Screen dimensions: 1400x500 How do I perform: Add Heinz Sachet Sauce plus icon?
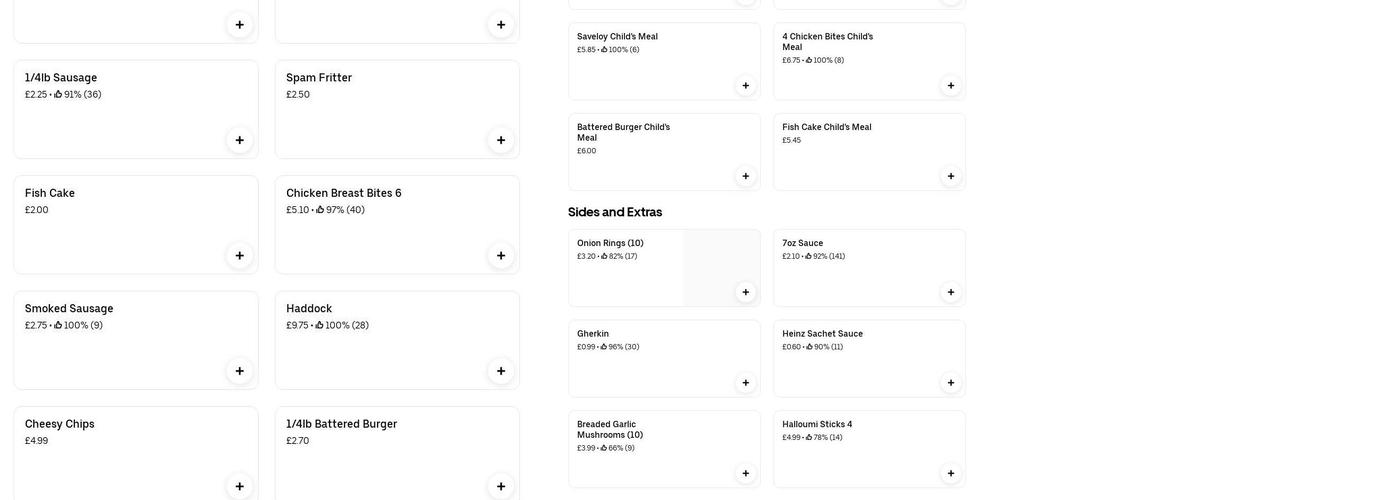pyautogui.click(x=950, y=383)
